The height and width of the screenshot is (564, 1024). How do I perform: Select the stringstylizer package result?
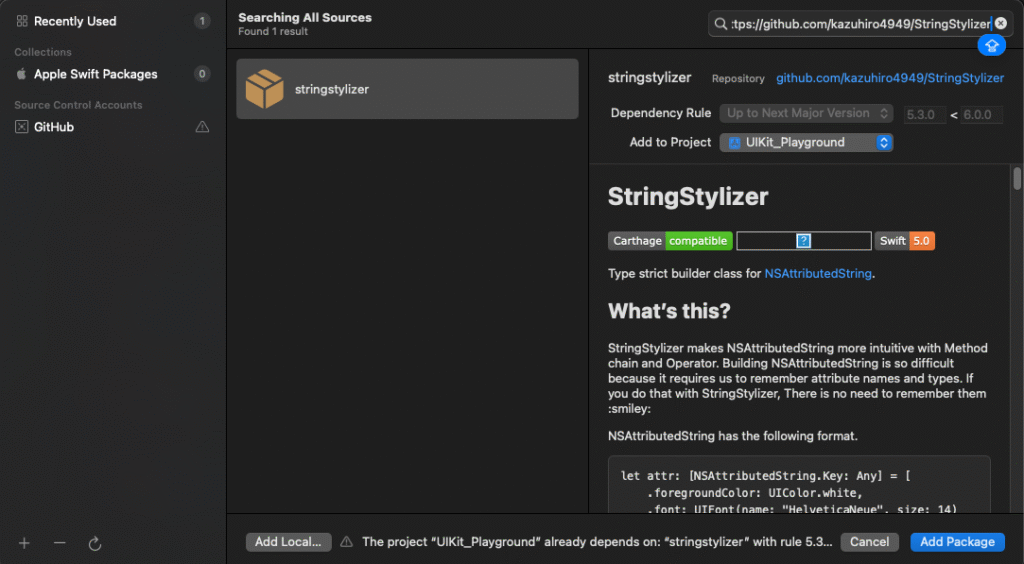pyautogui.click(x=407, y=89)
